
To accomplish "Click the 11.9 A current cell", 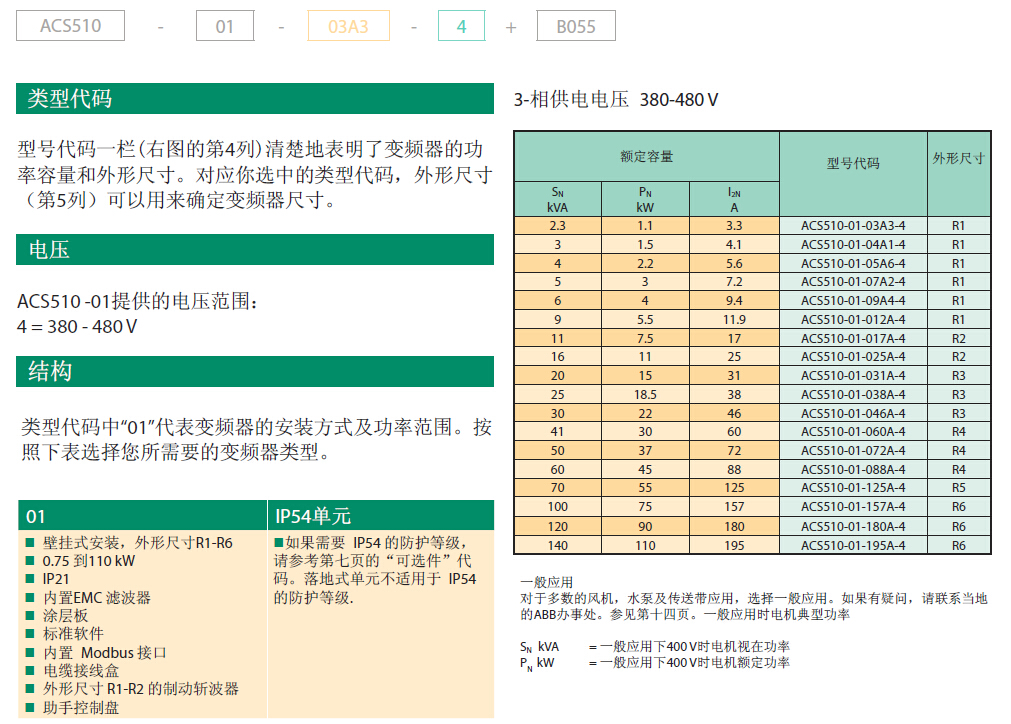I will click(x=734, y=319).
